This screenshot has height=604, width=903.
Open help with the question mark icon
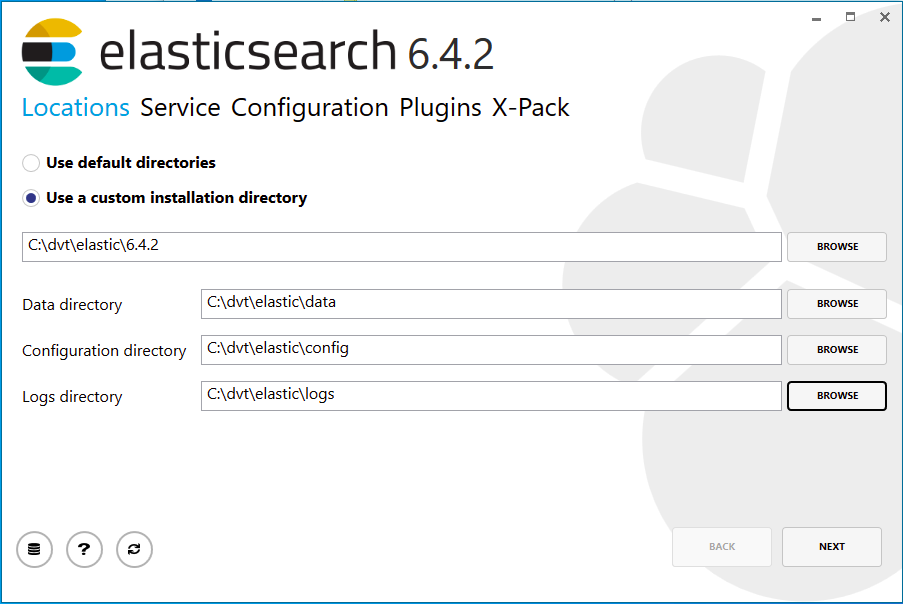coord(84,549)
